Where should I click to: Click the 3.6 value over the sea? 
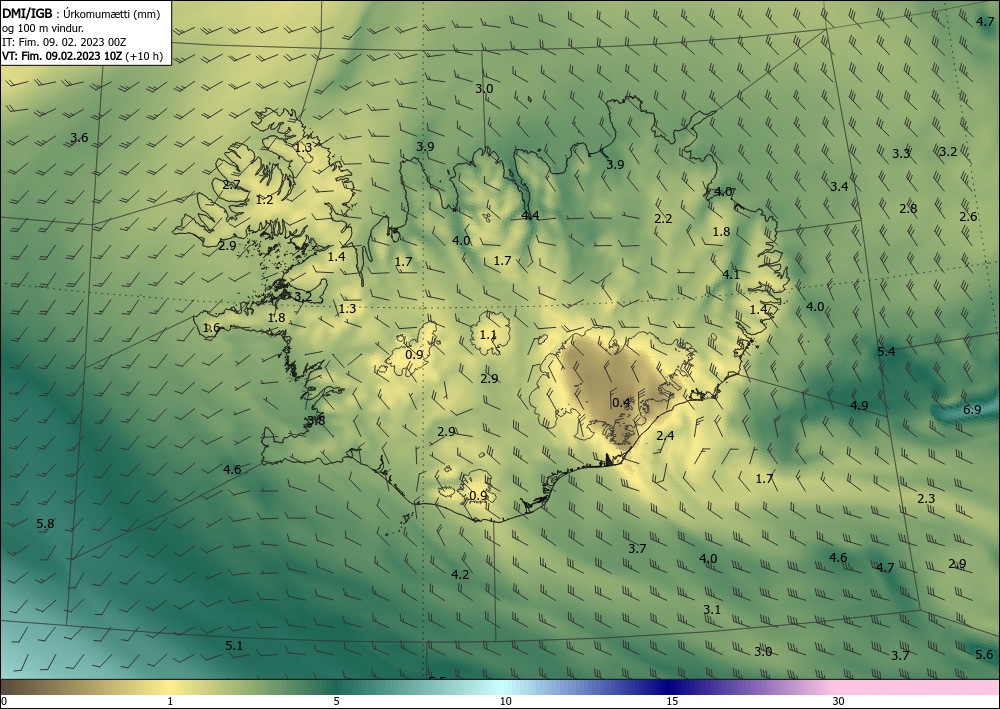[x=79, y=138]
